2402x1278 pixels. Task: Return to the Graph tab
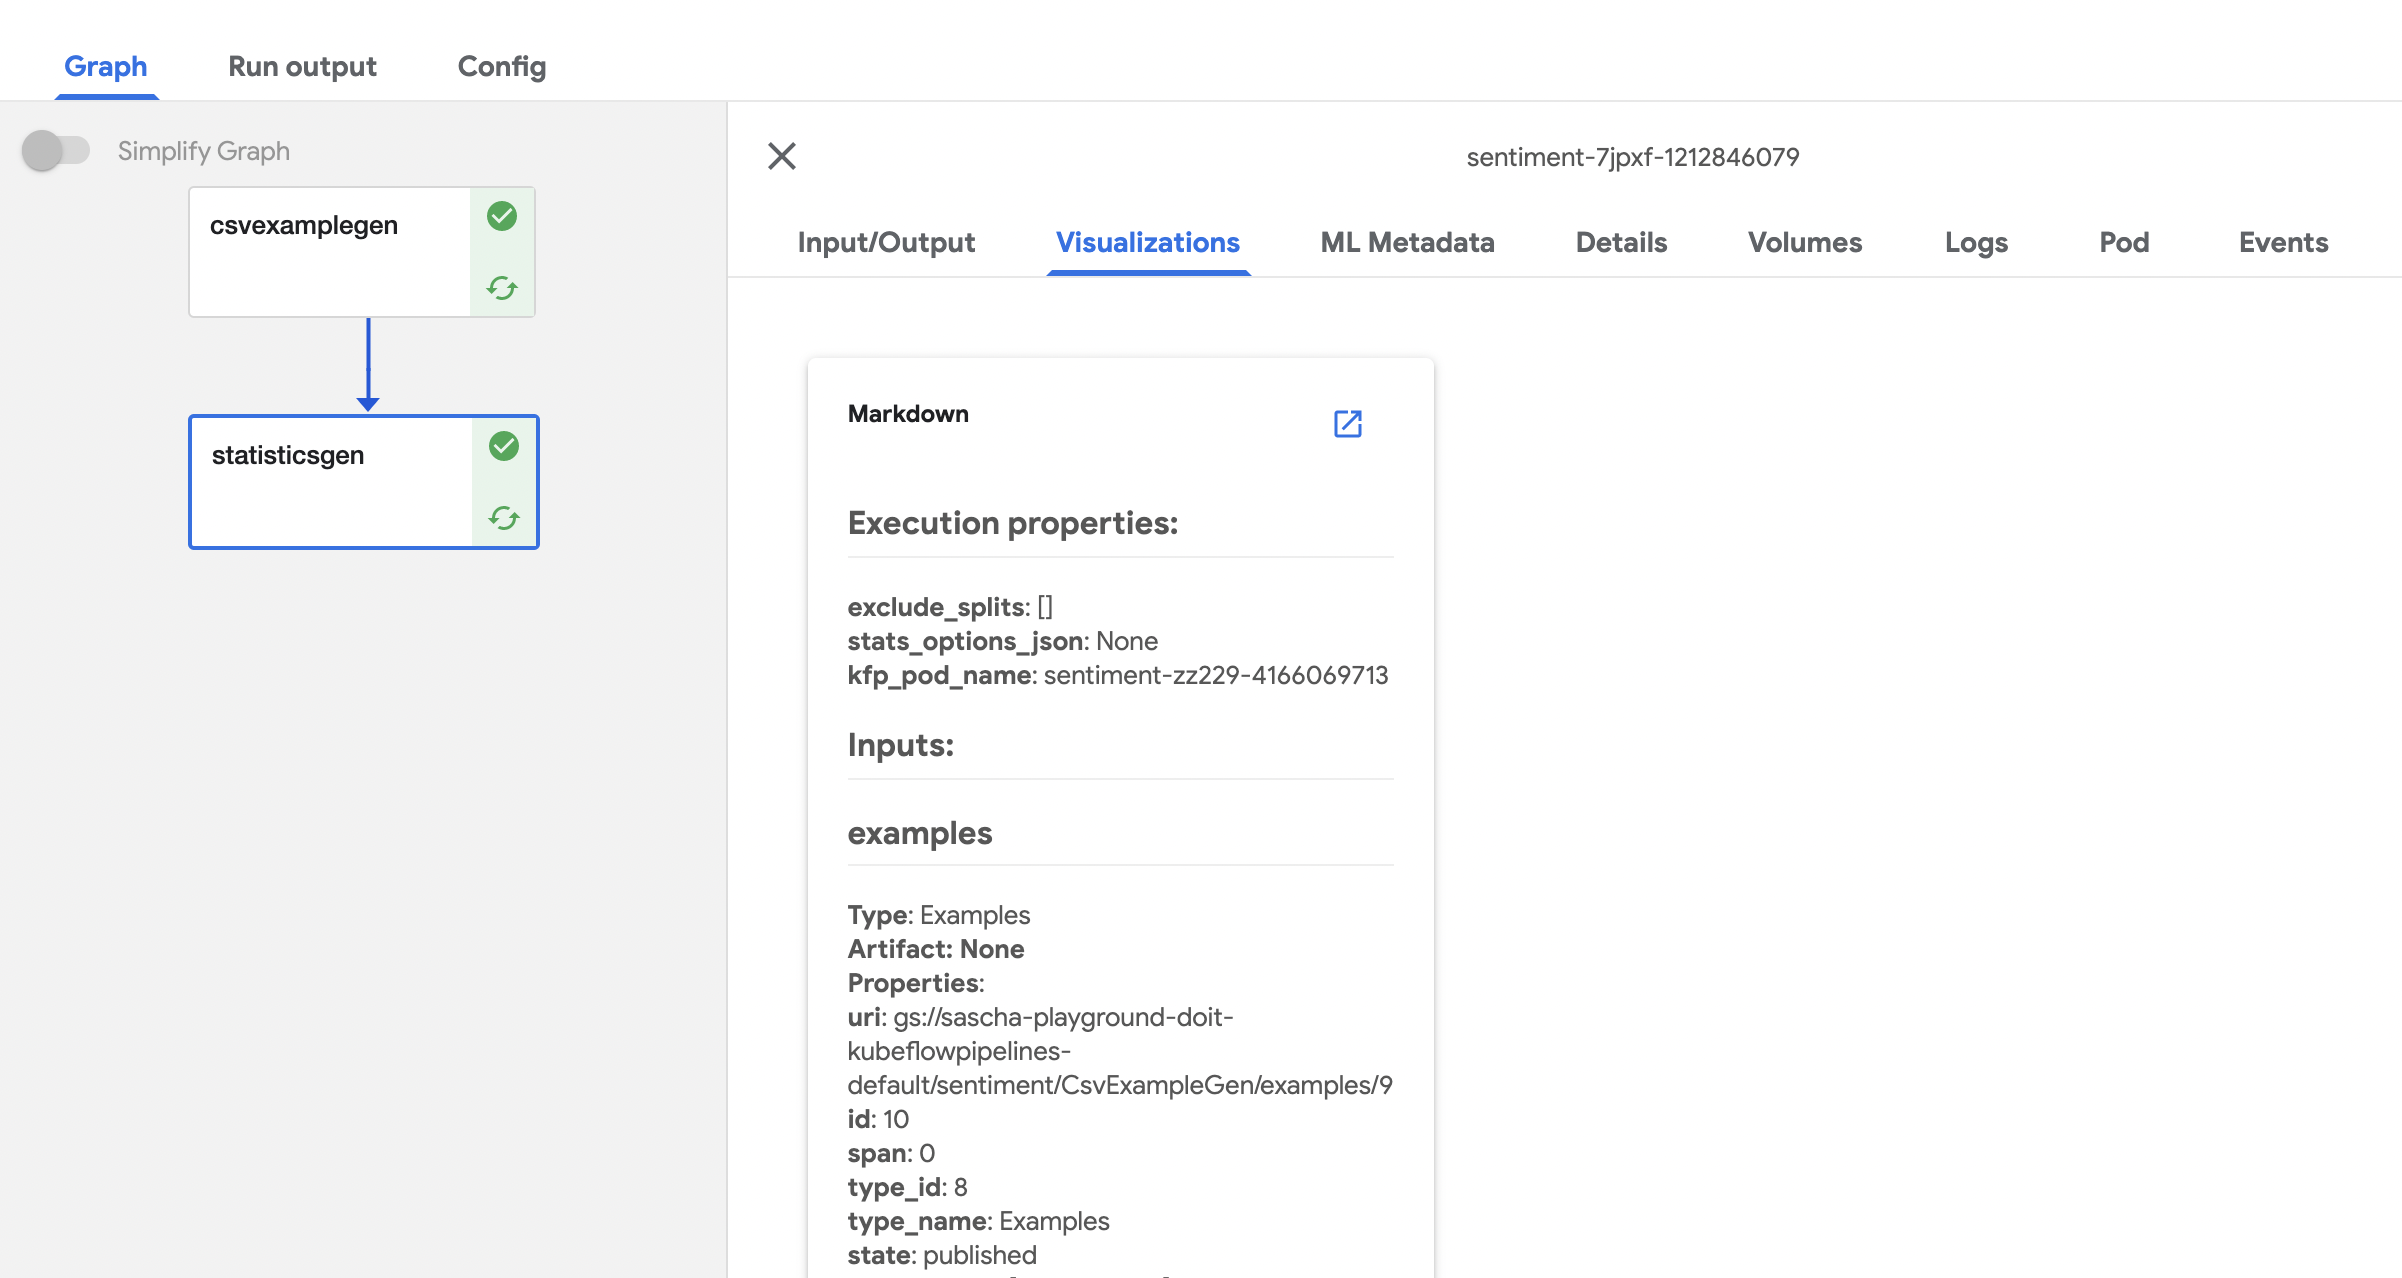coord(106,66)
